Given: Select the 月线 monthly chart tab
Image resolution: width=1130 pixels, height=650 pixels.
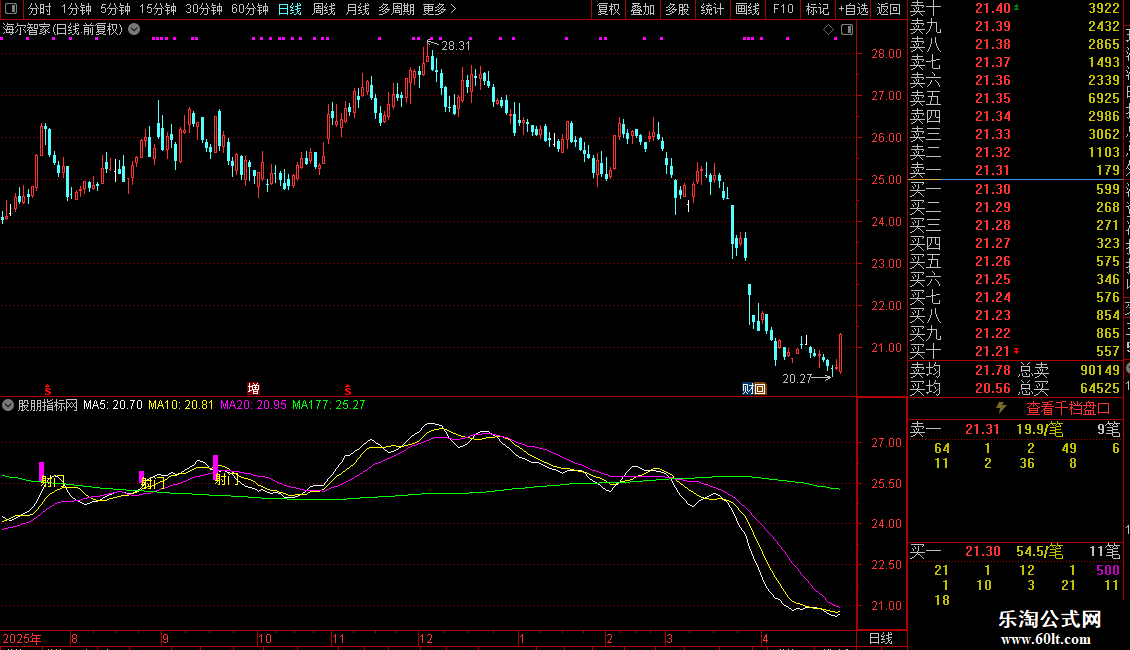Looking at the screenshot, I should coord(357,9).
